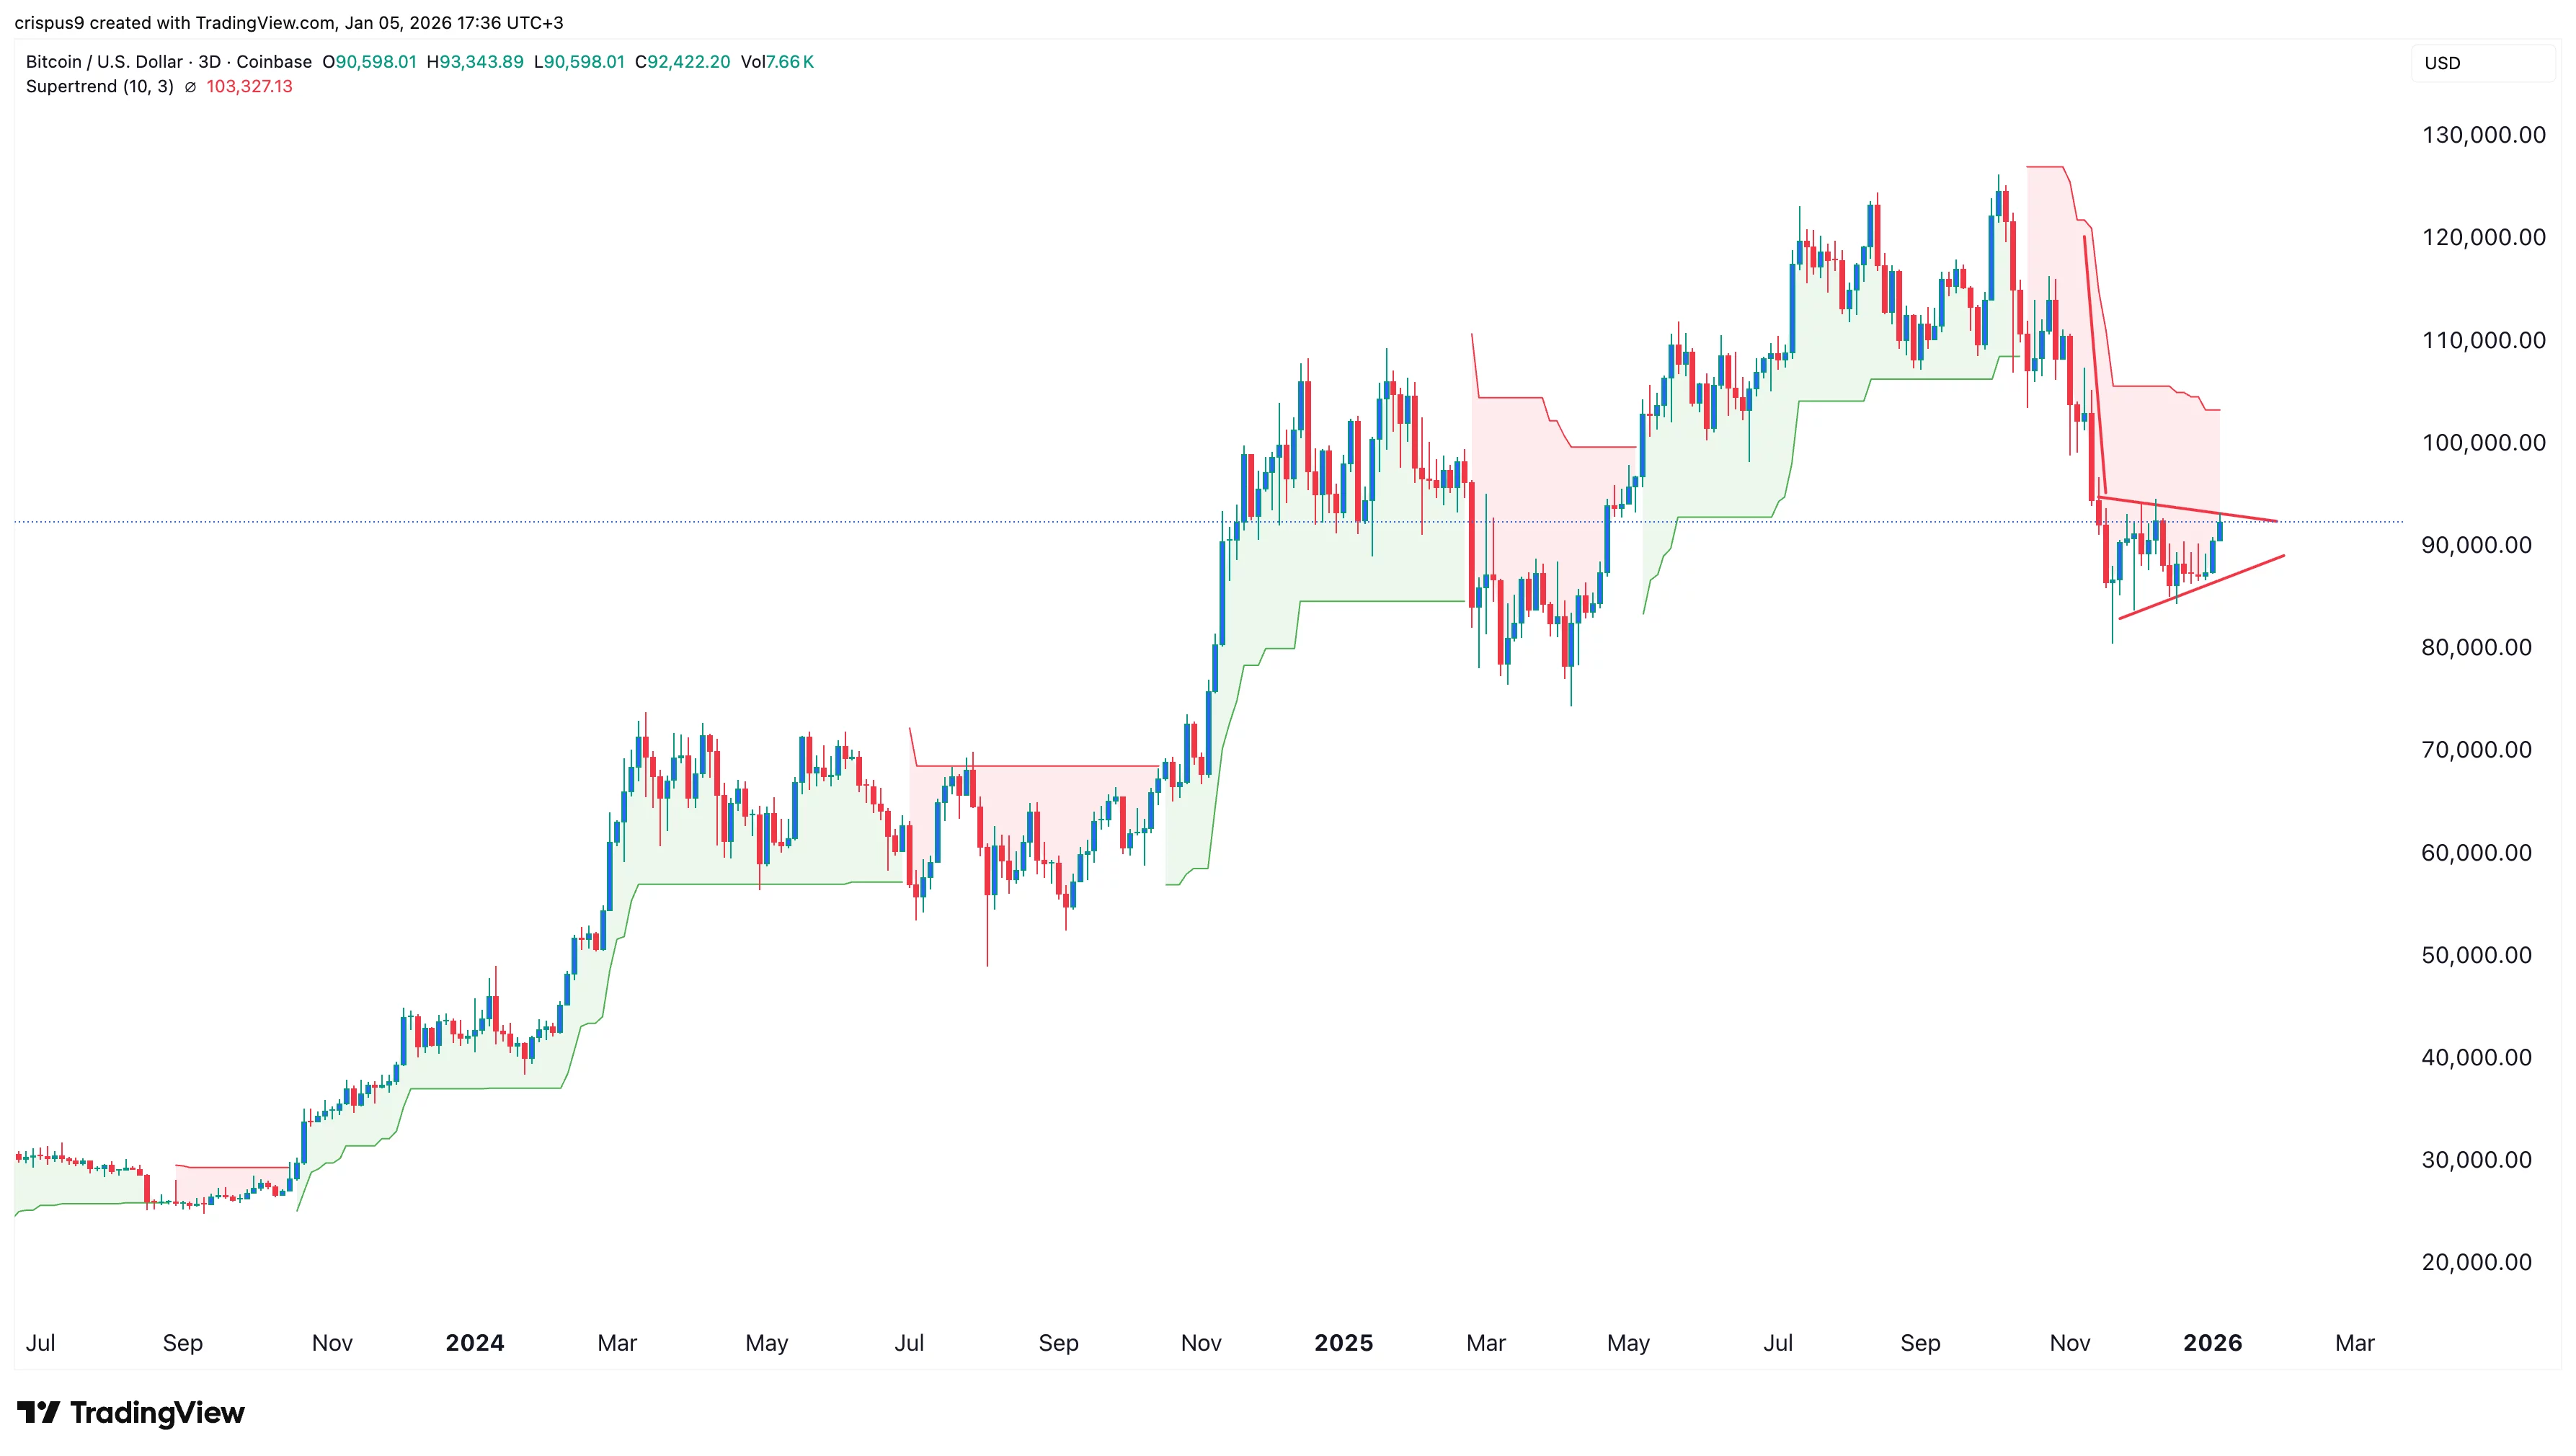
Task: Click the empty-set symbol beside Supertrend
Action: 190,87
